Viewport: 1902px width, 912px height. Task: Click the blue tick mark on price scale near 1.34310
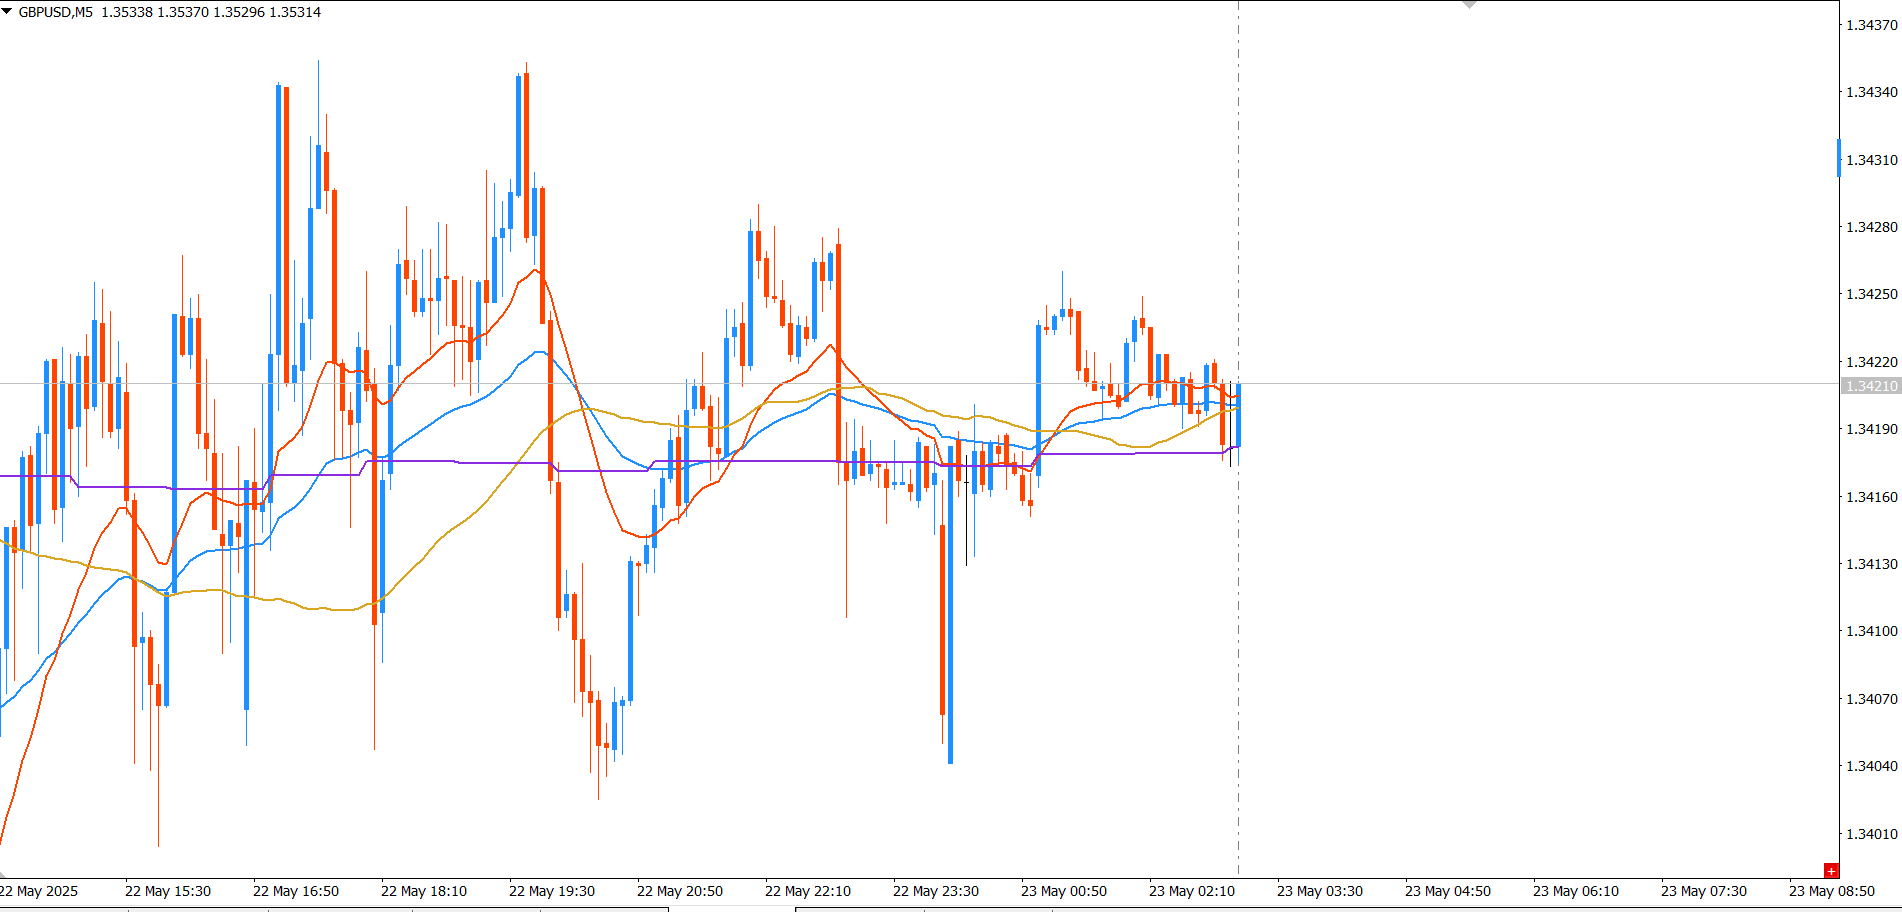1838,158
